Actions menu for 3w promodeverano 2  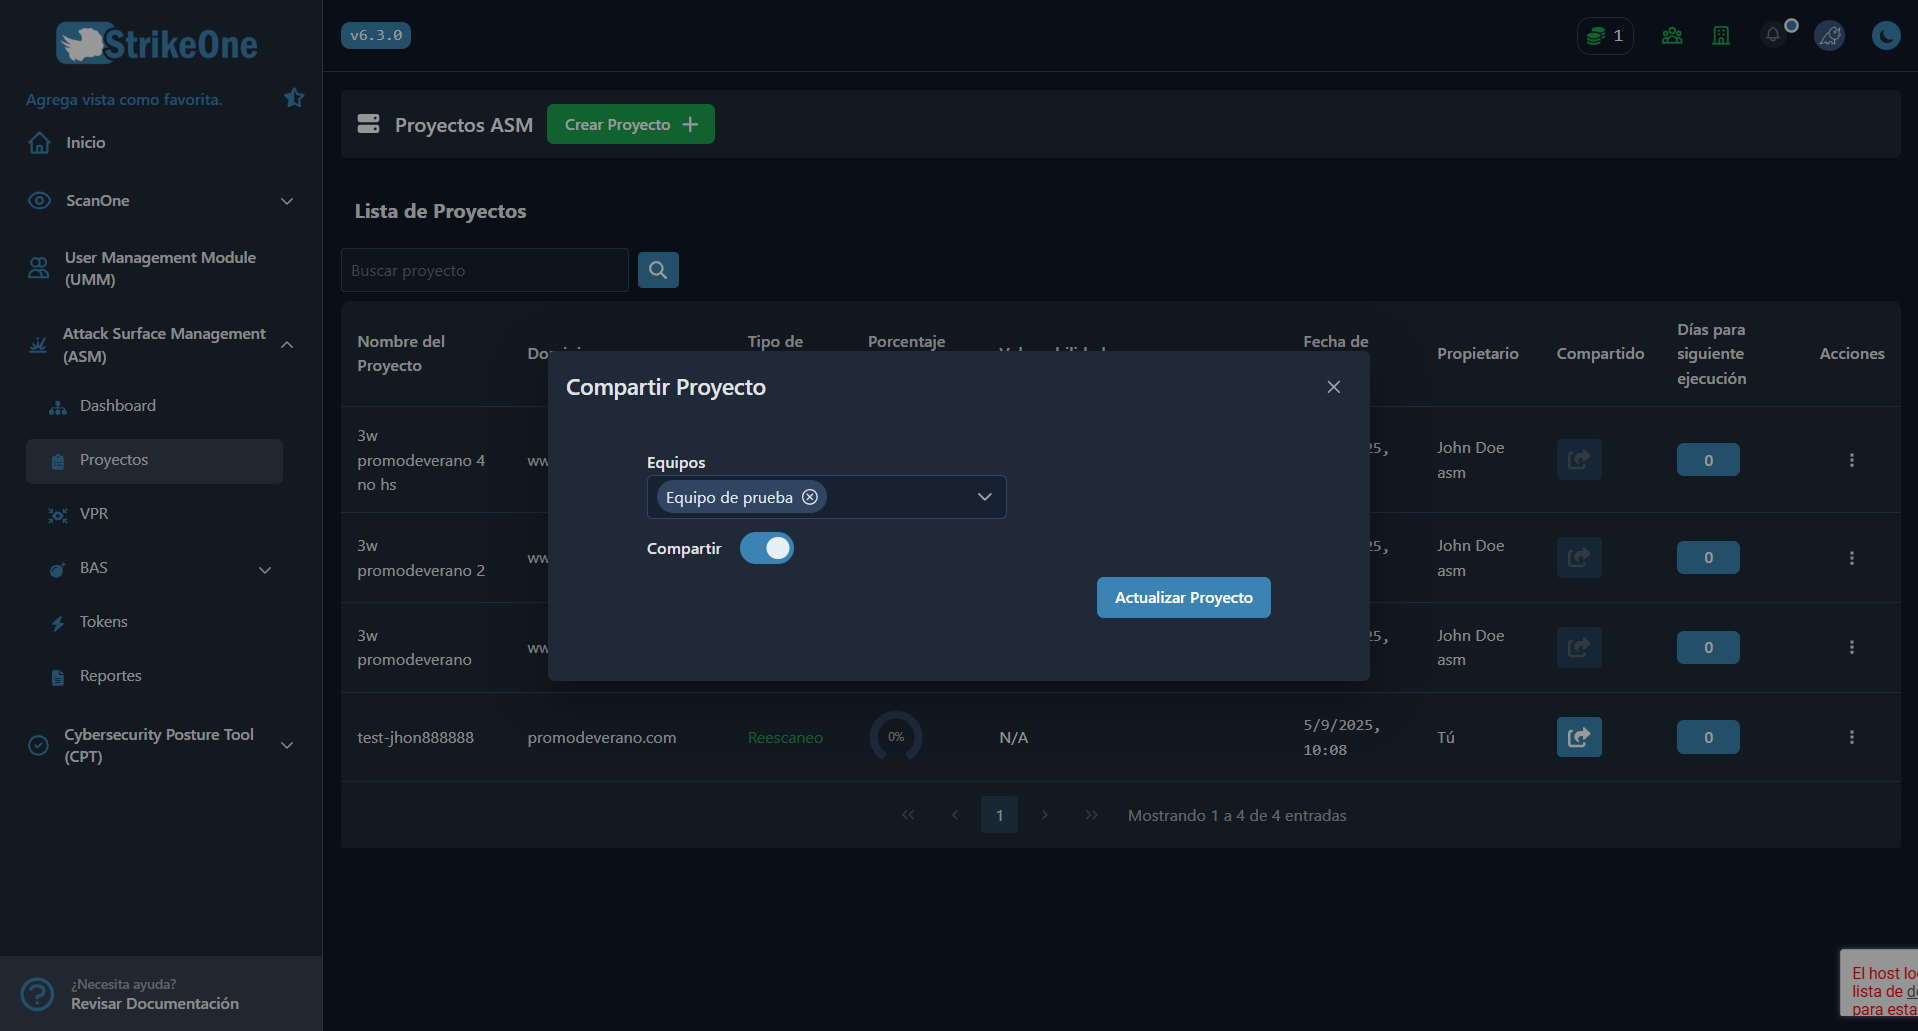(x=1852, y=558)
